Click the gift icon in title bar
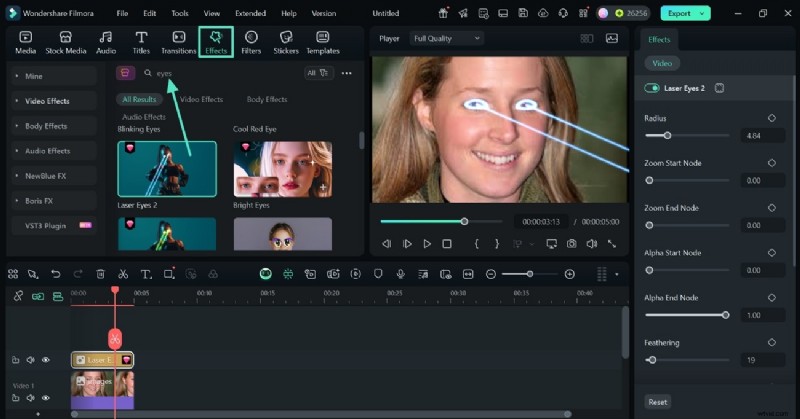Image resolution: width=800 pixels, height=419 pixels. coord(443,13)
